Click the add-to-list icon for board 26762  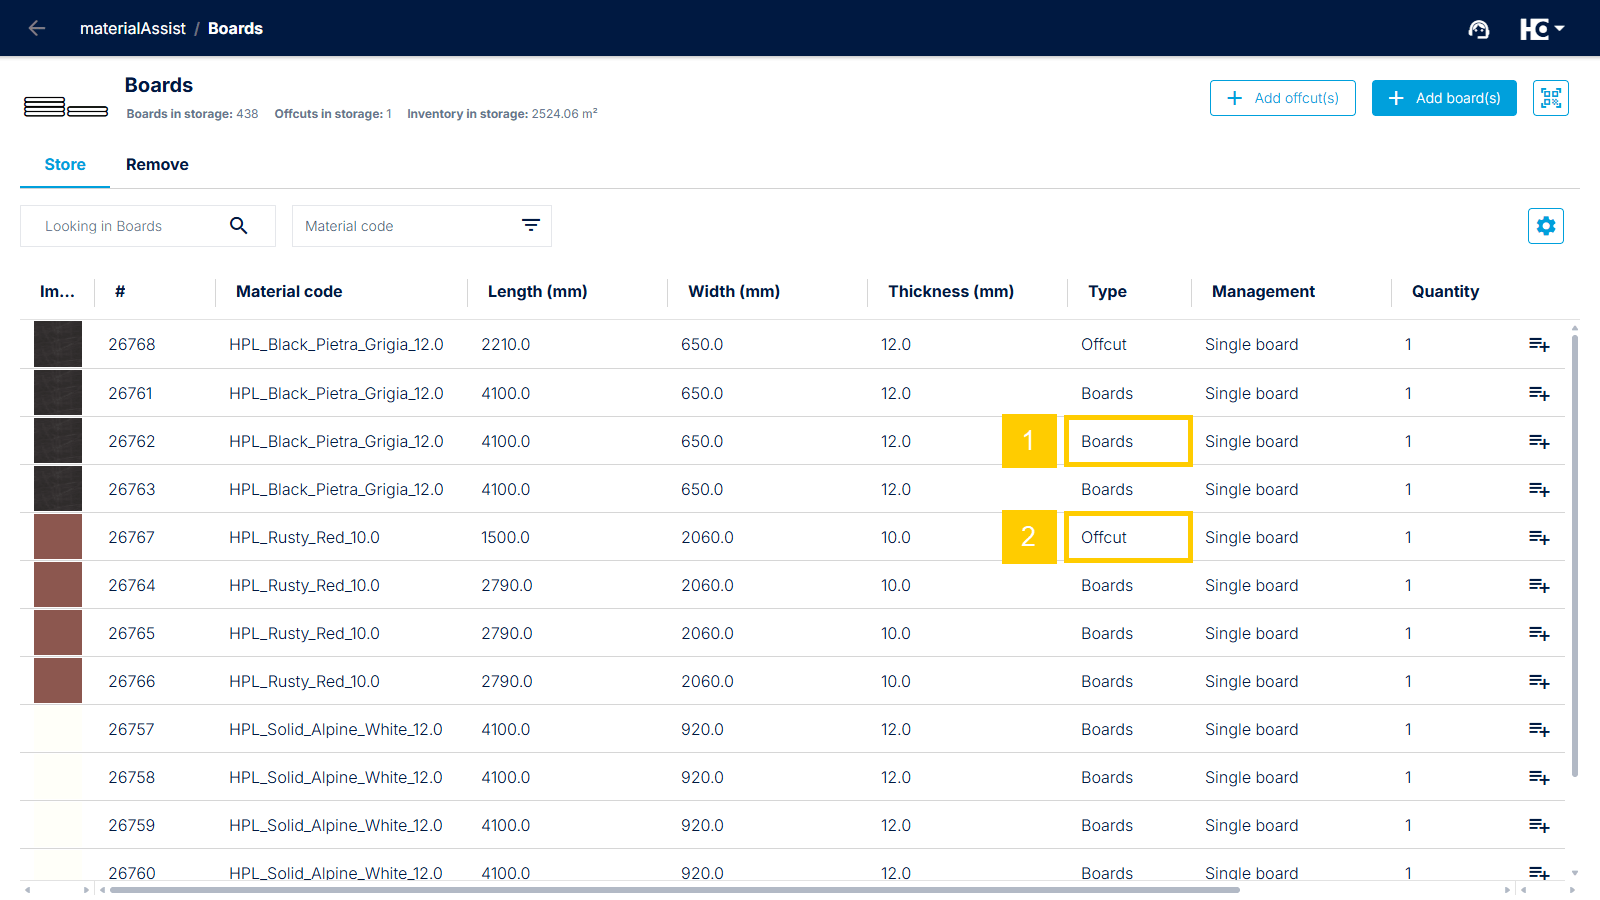click(x=1539, y=442)
